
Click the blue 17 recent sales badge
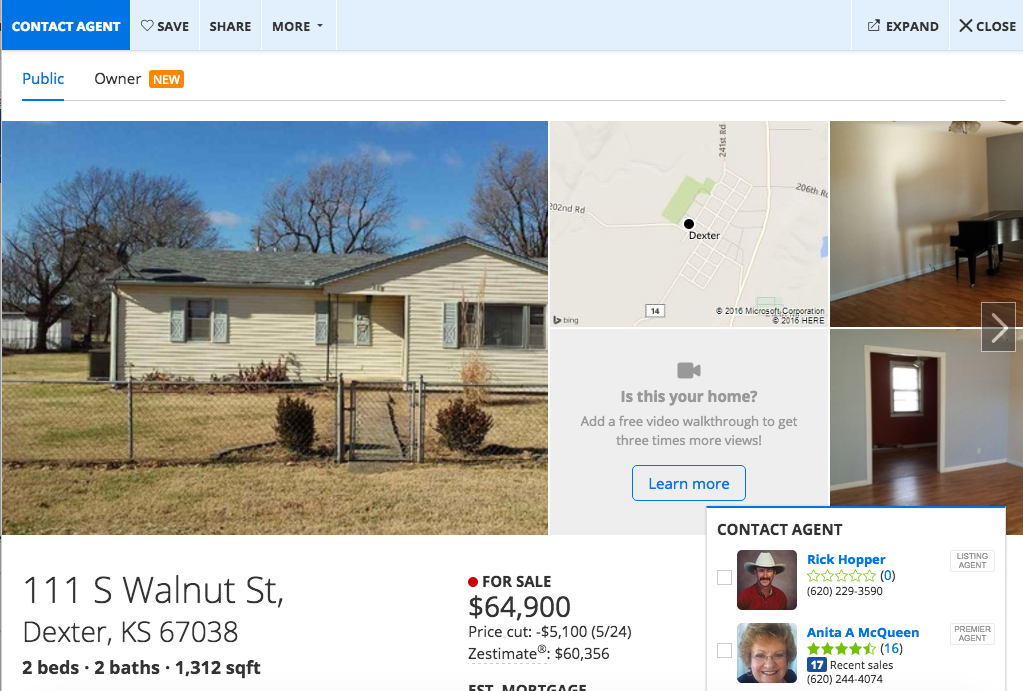817,664
